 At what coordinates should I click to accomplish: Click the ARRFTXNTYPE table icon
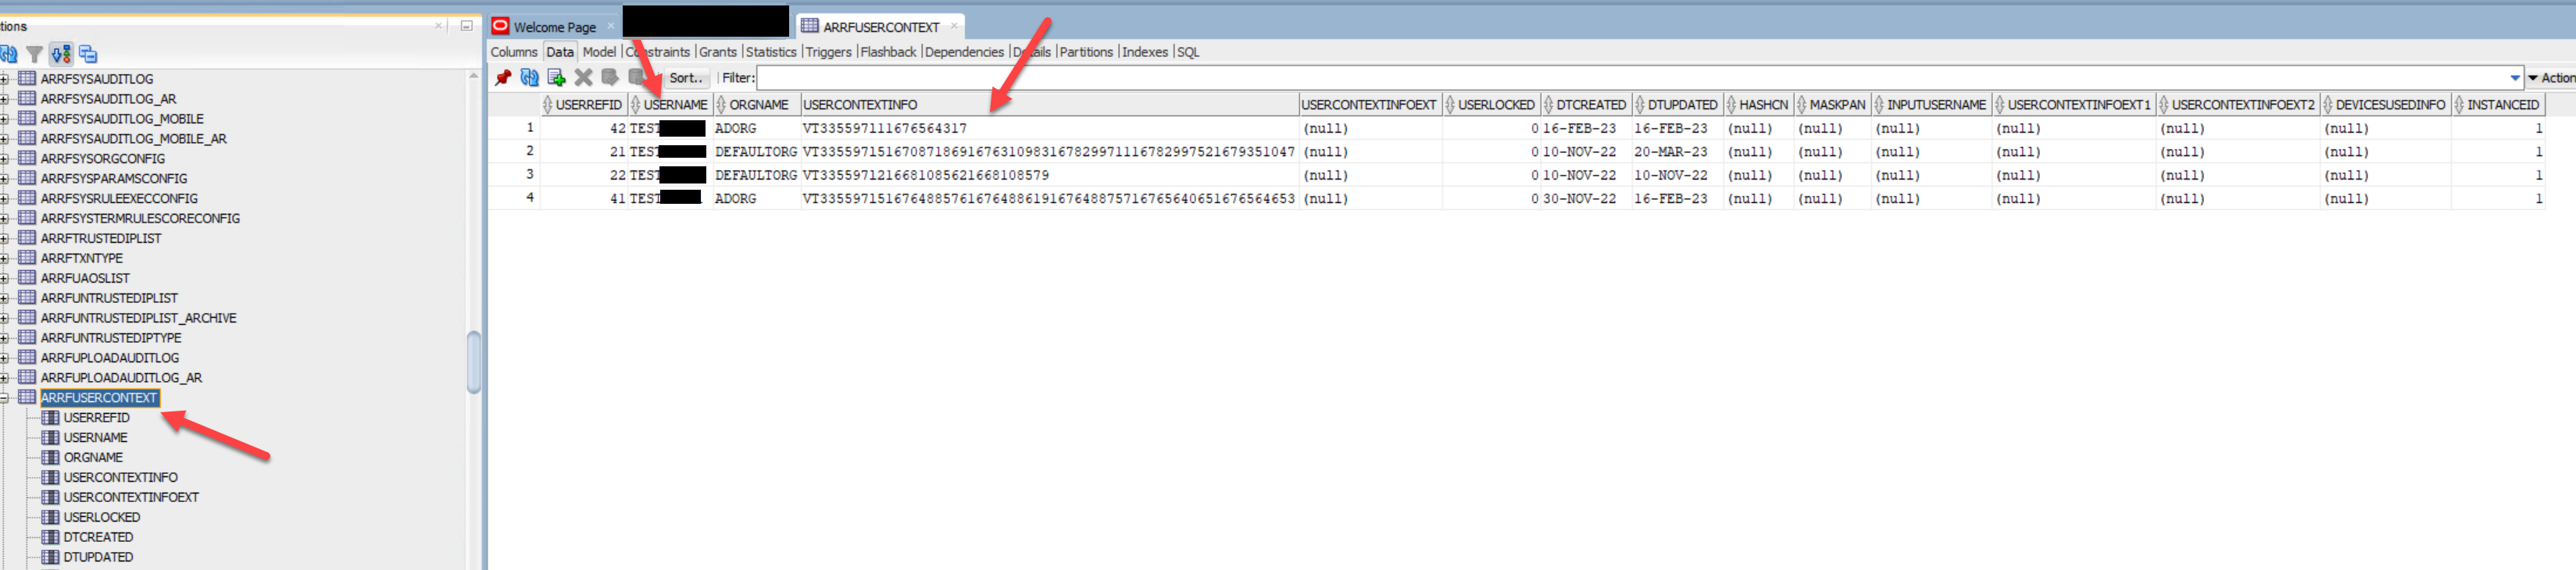coord(27,258)
